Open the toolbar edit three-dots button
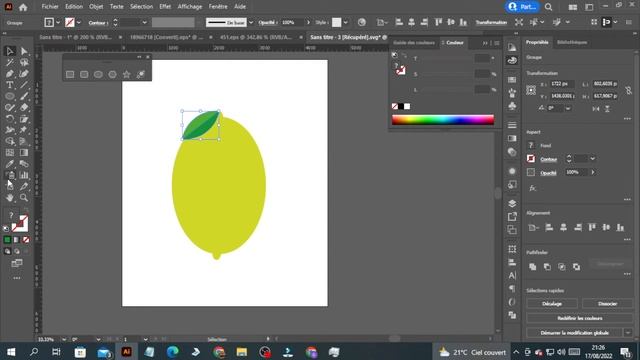This screenshot has height=360, width=640. (x=17, y=278)
